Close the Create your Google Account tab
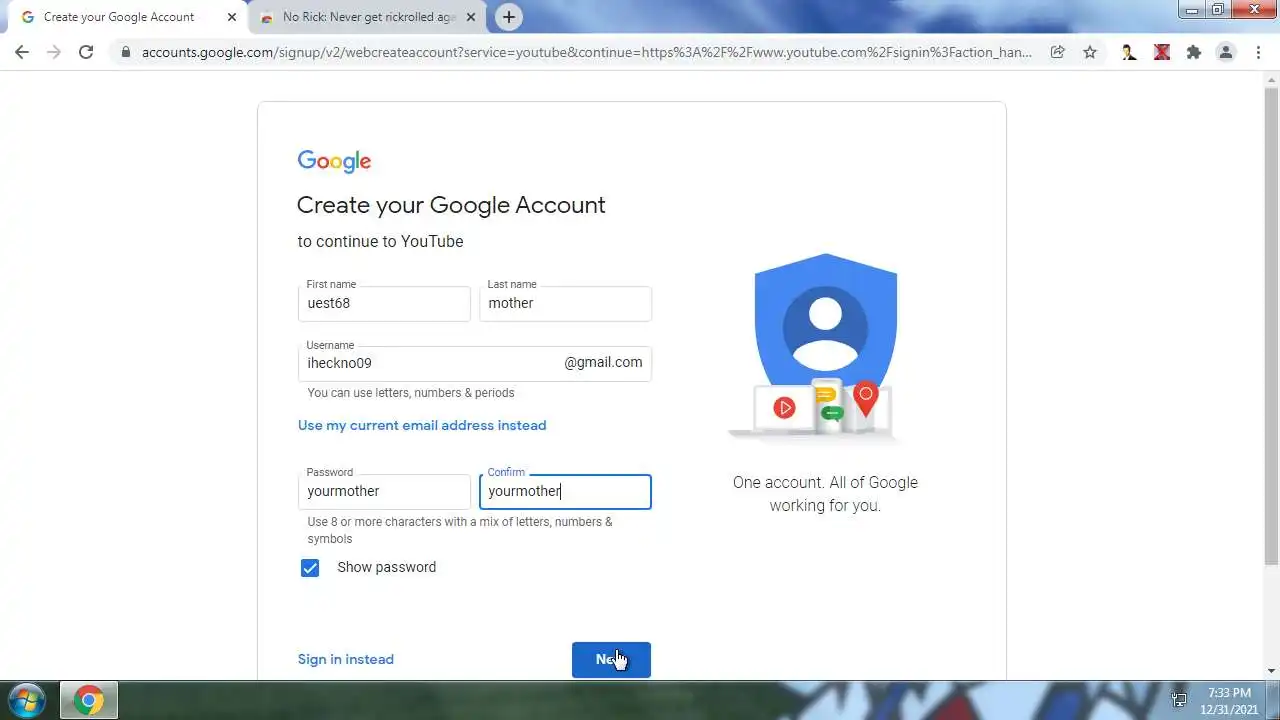The width and height of the screenshot is (1280, 720). coord(232,17)
